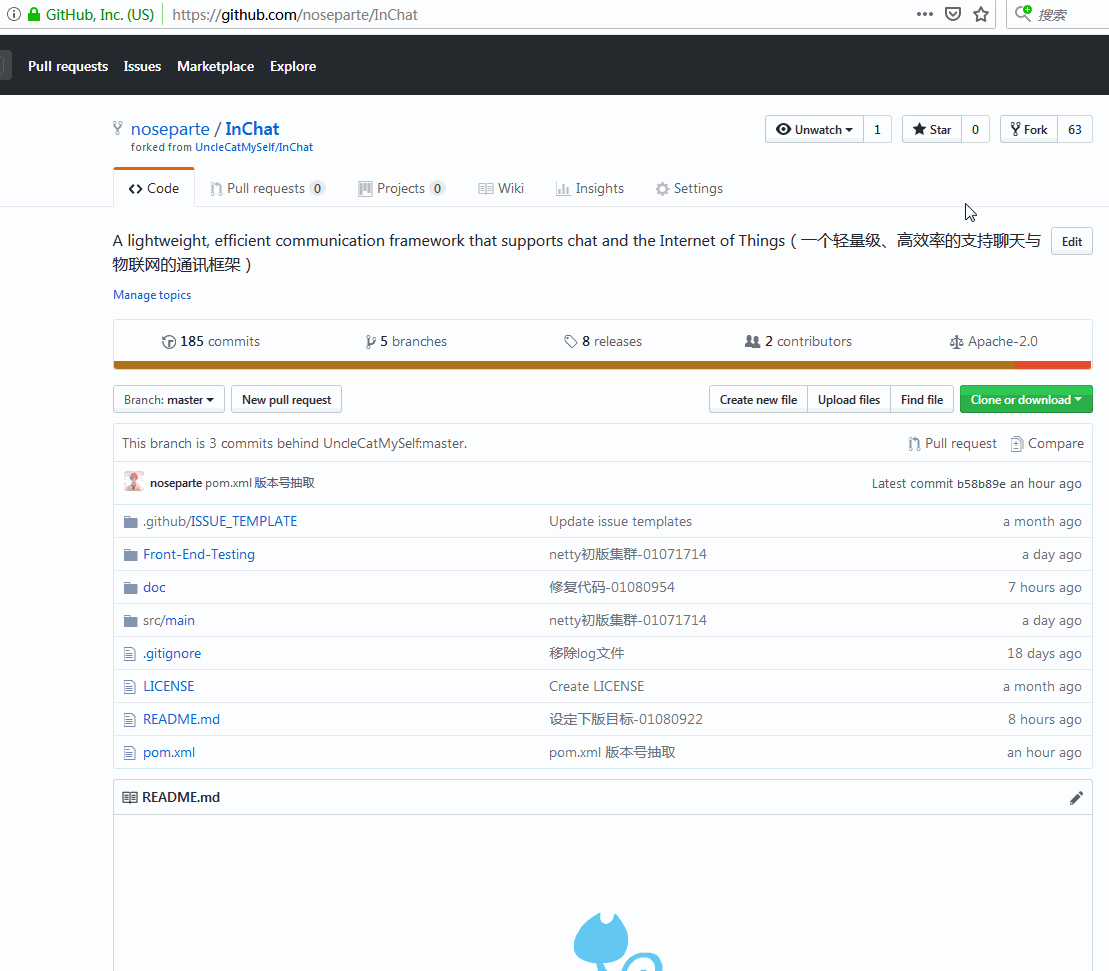The width and height of the screenshot is (1109, 971).
Task: Open the Branch: master dropdown
Action: [x=169, y=400]
